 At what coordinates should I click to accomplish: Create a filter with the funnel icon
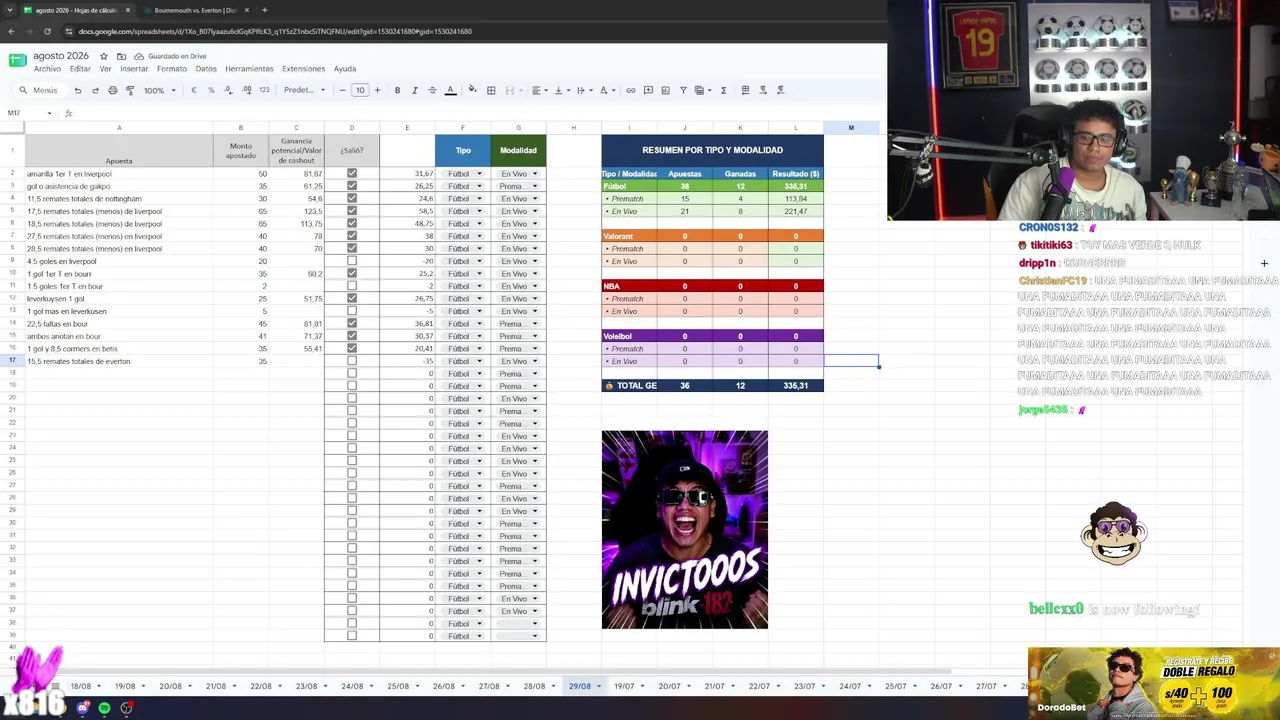pos(683,90)
